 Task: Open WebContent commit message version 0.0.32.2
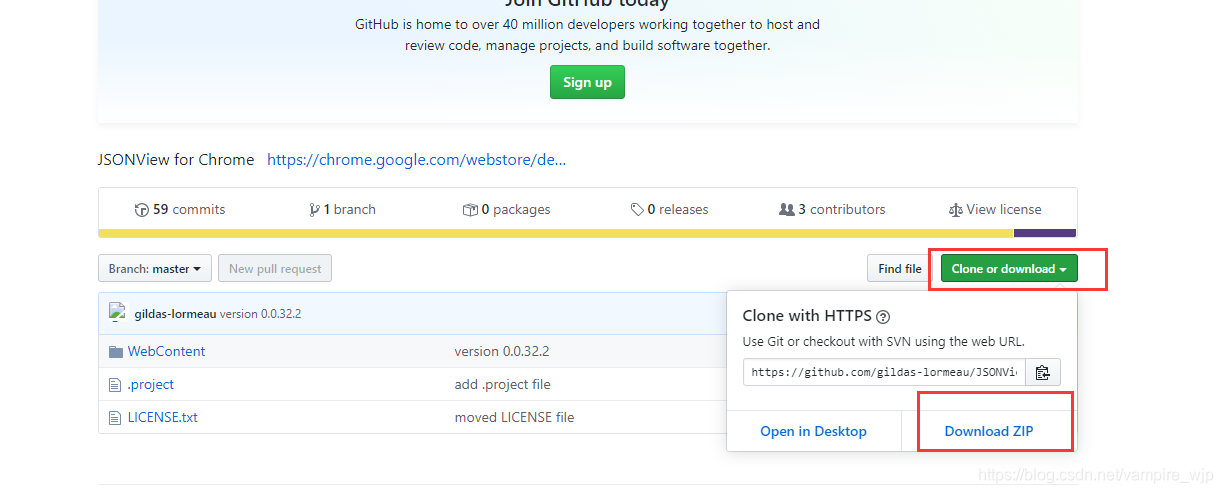coord(502,351)
